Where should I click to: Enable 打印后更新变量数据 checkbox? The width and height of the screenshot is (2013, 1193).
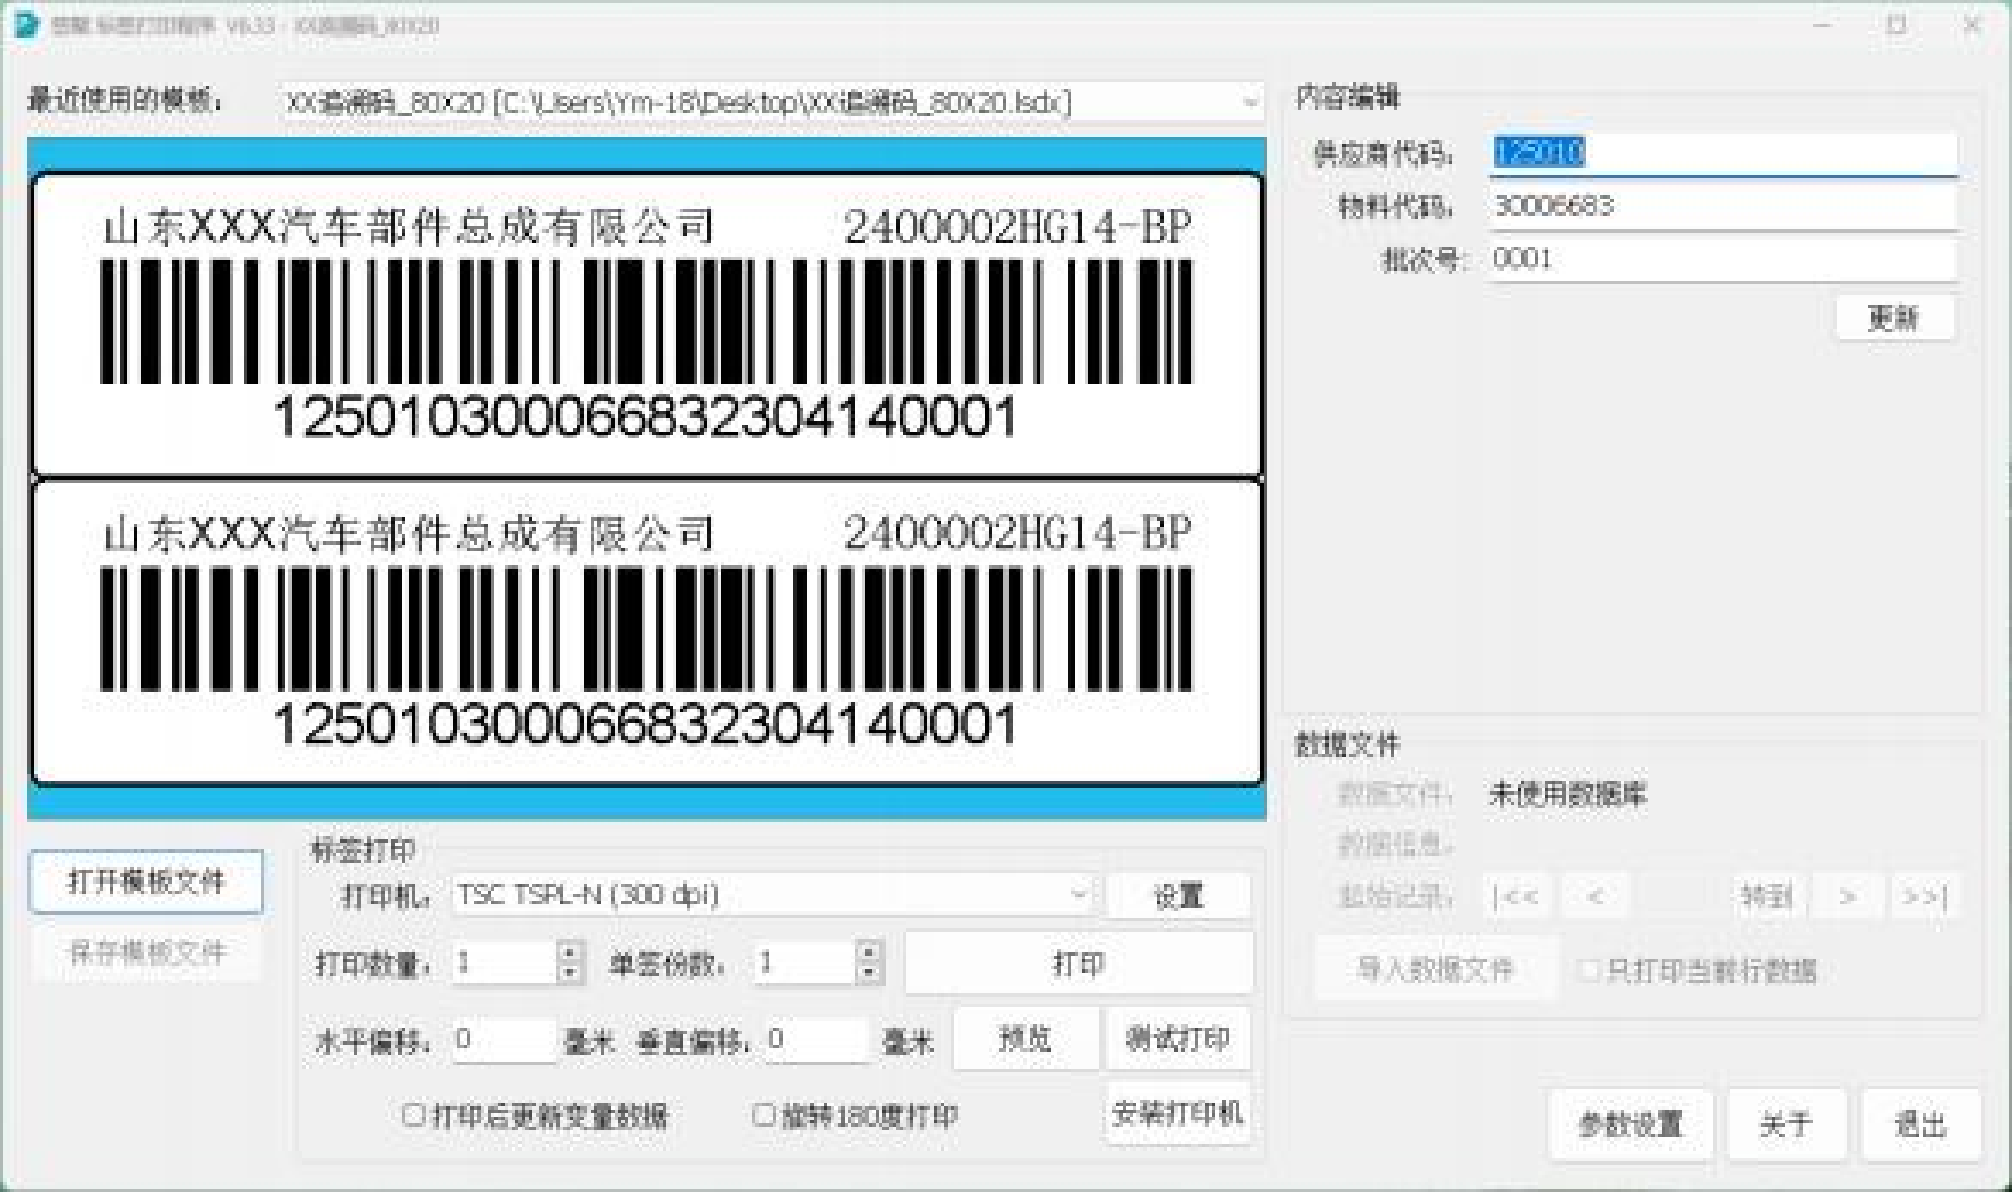coord(413,1114)
